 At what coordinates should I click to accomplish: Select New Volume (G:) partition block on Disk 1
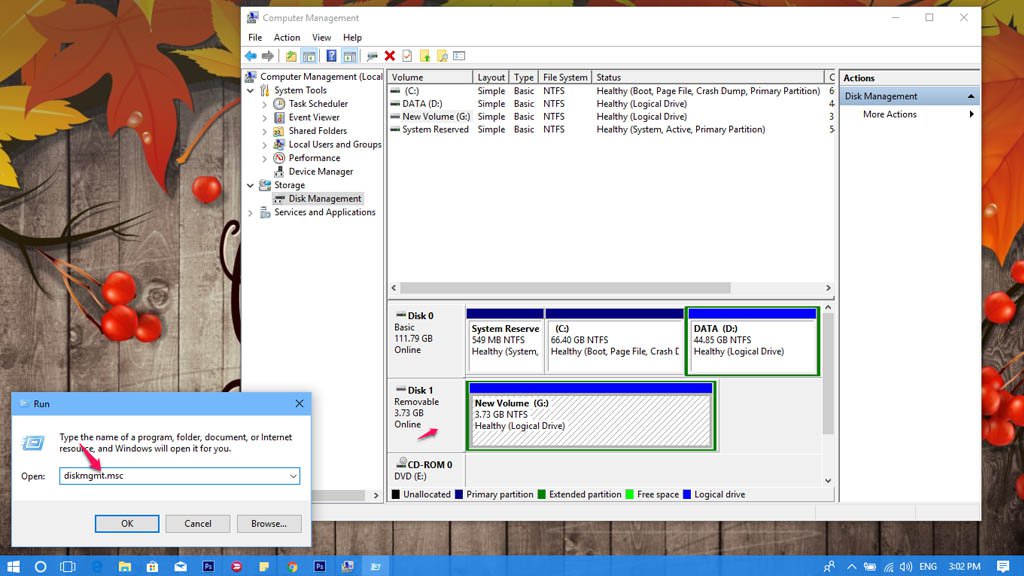click(591, 416)
